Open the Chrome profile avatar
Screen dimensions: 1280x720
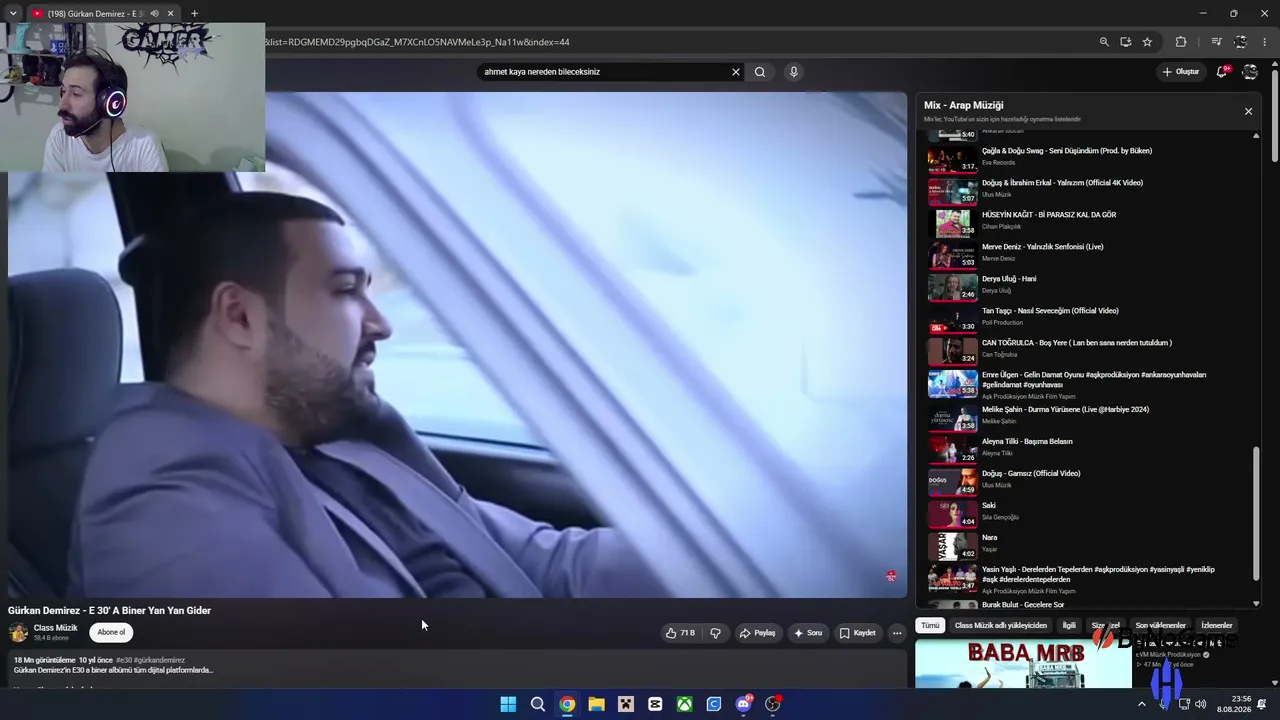click(1241, 42)
